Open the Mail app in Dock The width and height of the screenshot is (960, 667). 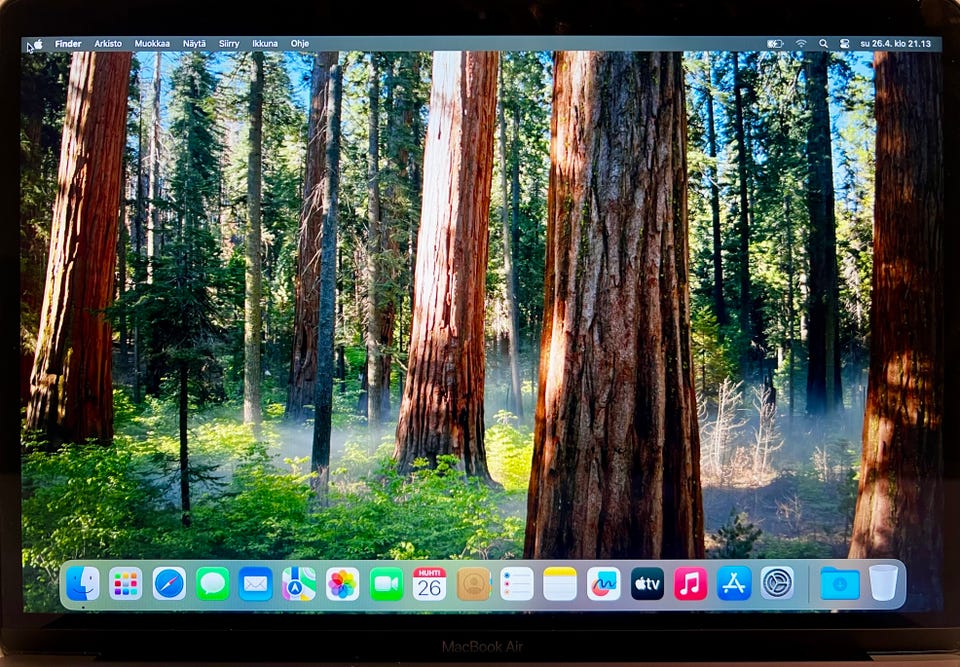(x=255, y=584)
